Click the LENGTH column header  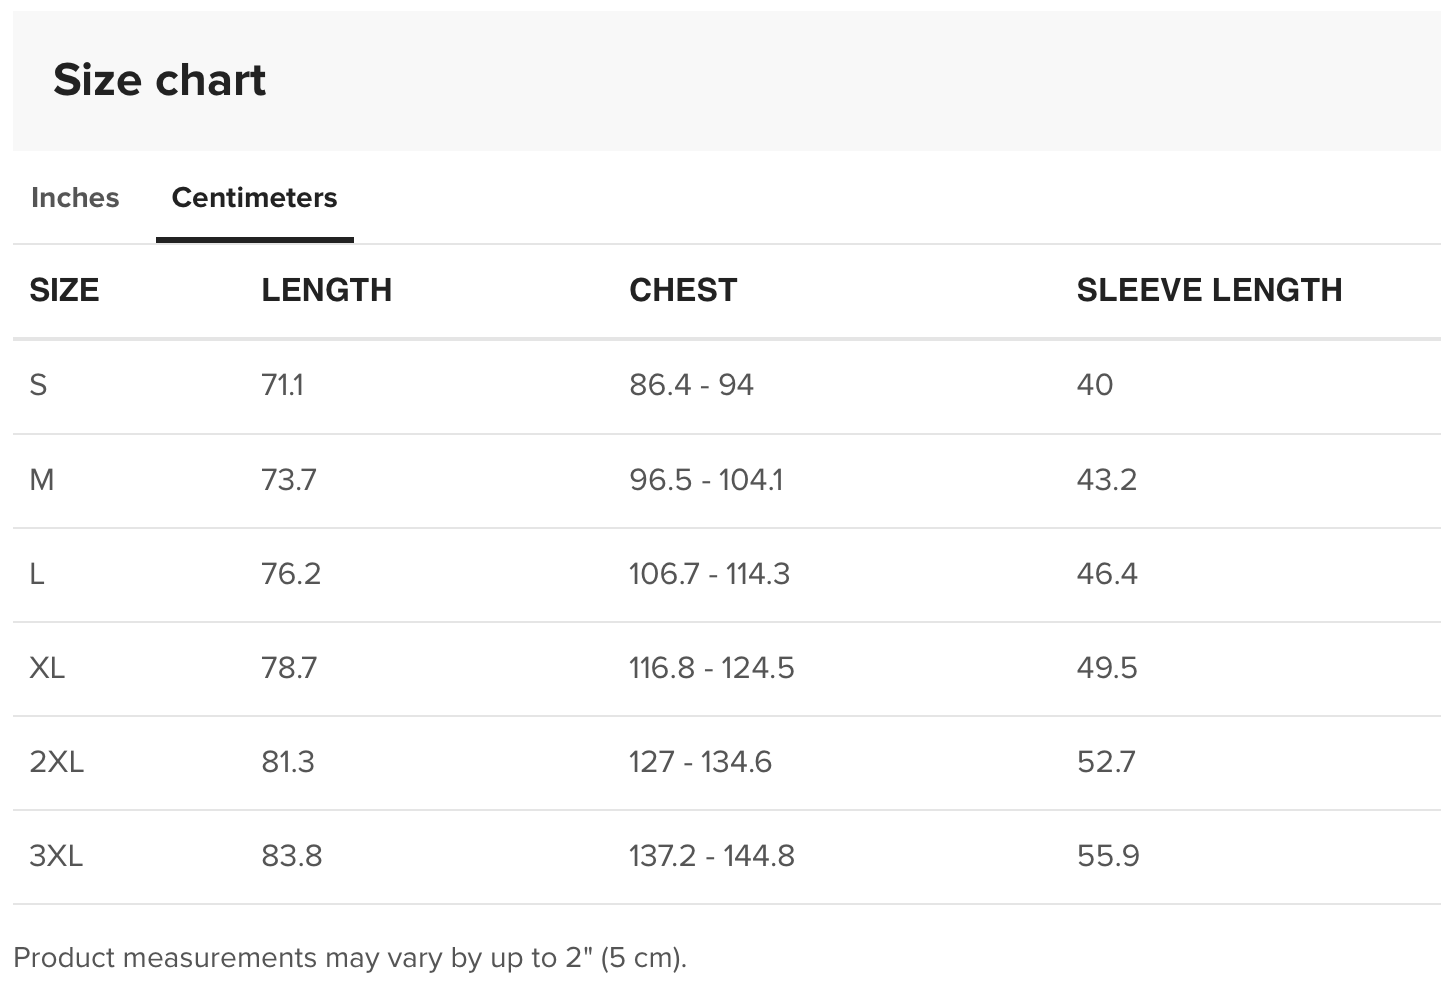tap(326, 290)
